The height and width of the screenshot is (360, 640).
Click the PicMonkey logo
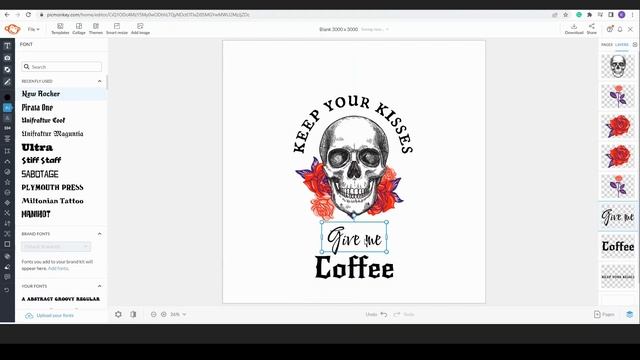tap(12, 29)
